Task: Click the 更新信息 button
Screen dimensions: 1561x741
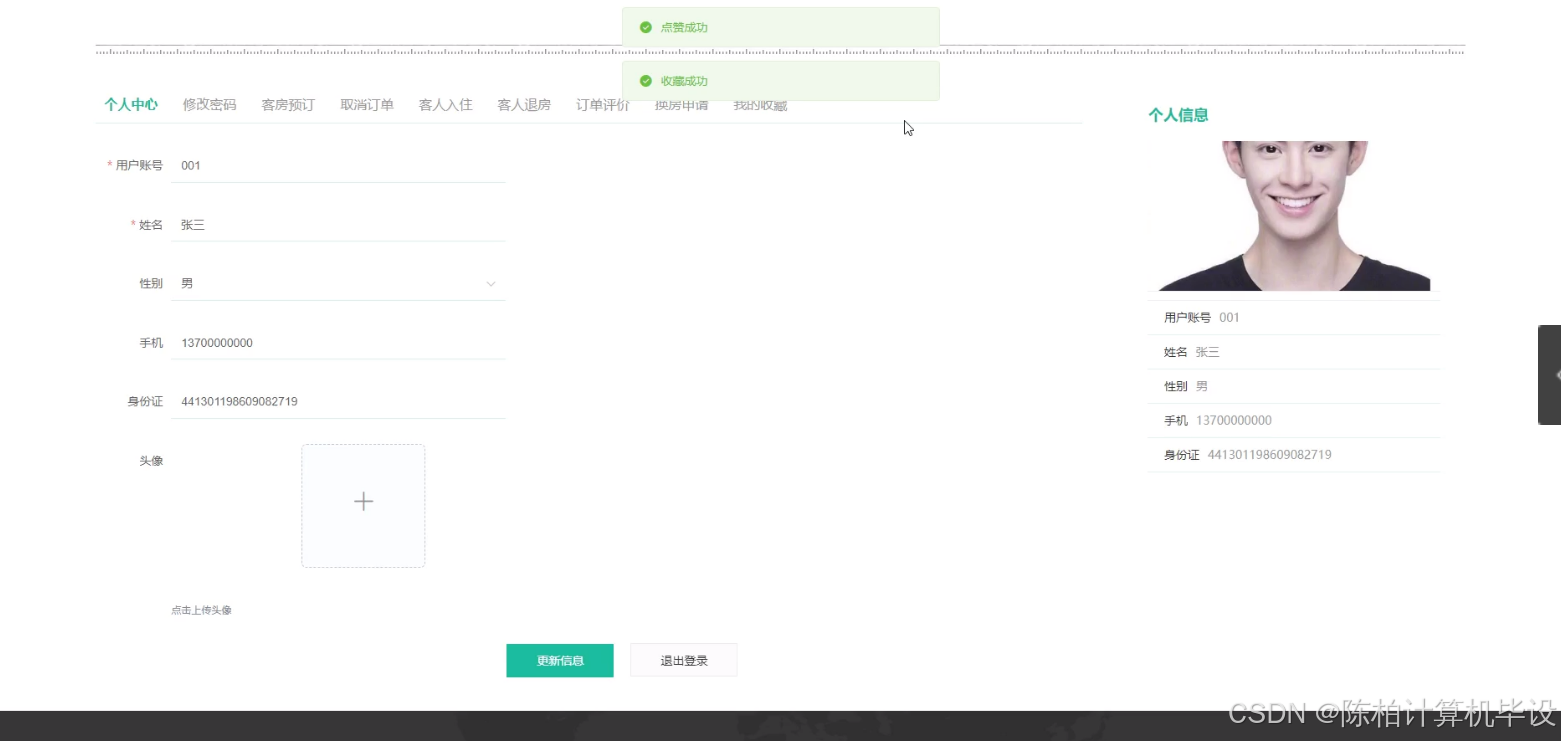Action: (x=560, y=661)
